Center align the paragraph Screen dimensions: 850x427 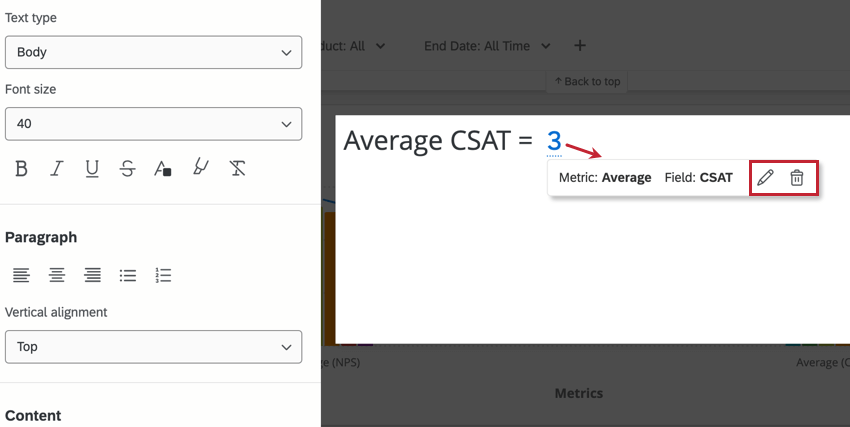click(x=57, y=275)
